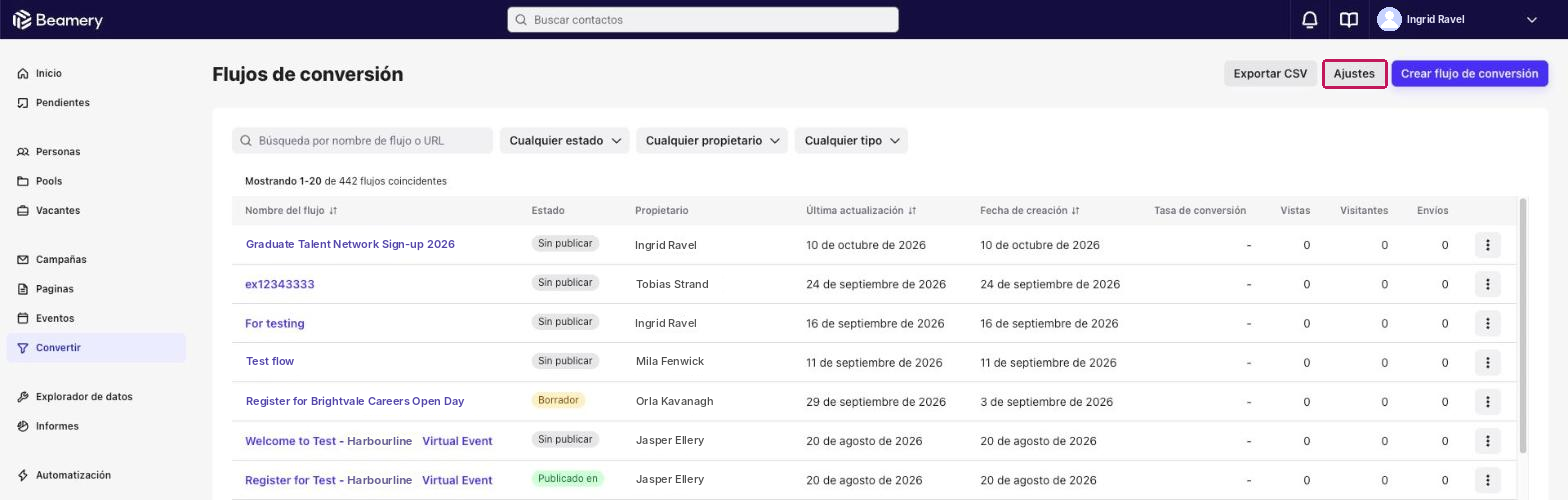Open the ex12343333 flow

(280, 284)
